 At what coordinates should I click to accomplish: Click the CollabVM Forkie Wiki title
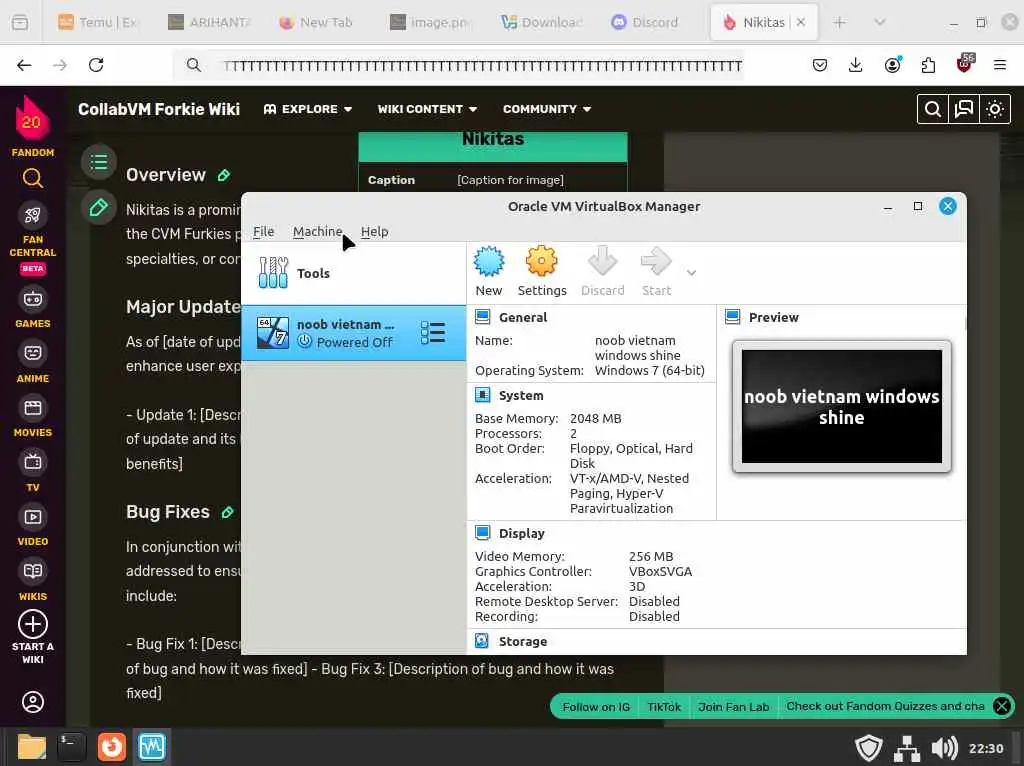pos(159,109)
